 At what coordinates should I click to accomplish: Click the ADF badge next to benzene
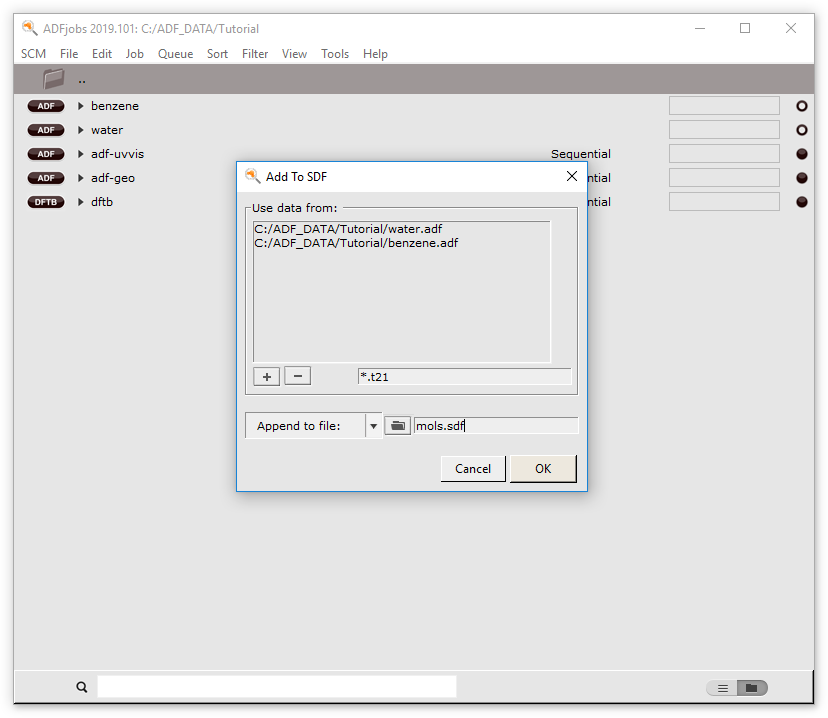click(45, 106)
